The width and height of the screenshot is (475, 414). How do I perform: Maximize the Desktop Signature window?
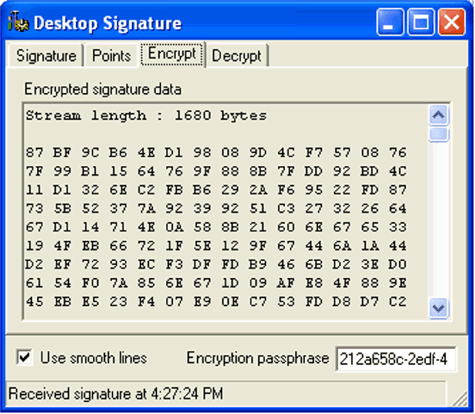(x=421, y=22)
